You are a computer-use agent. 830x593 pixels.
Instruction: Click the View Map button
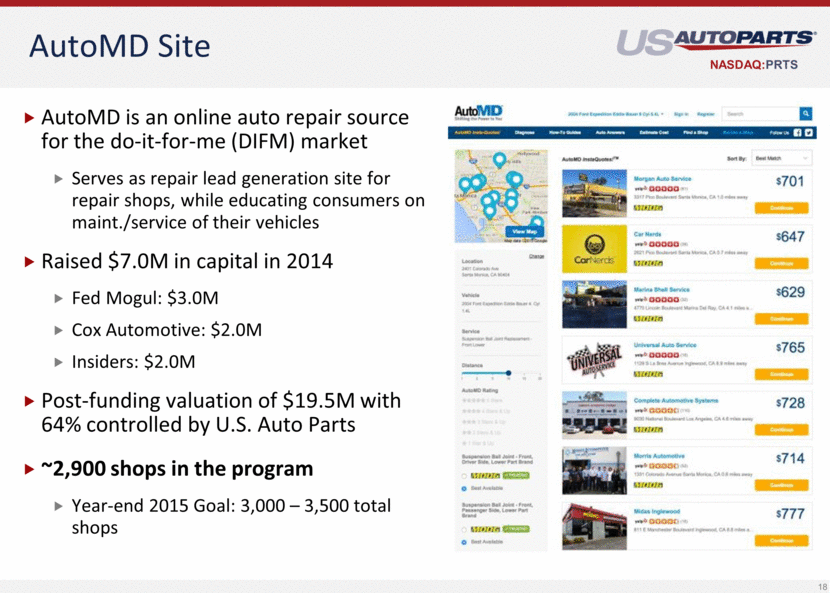coord(525,231)
